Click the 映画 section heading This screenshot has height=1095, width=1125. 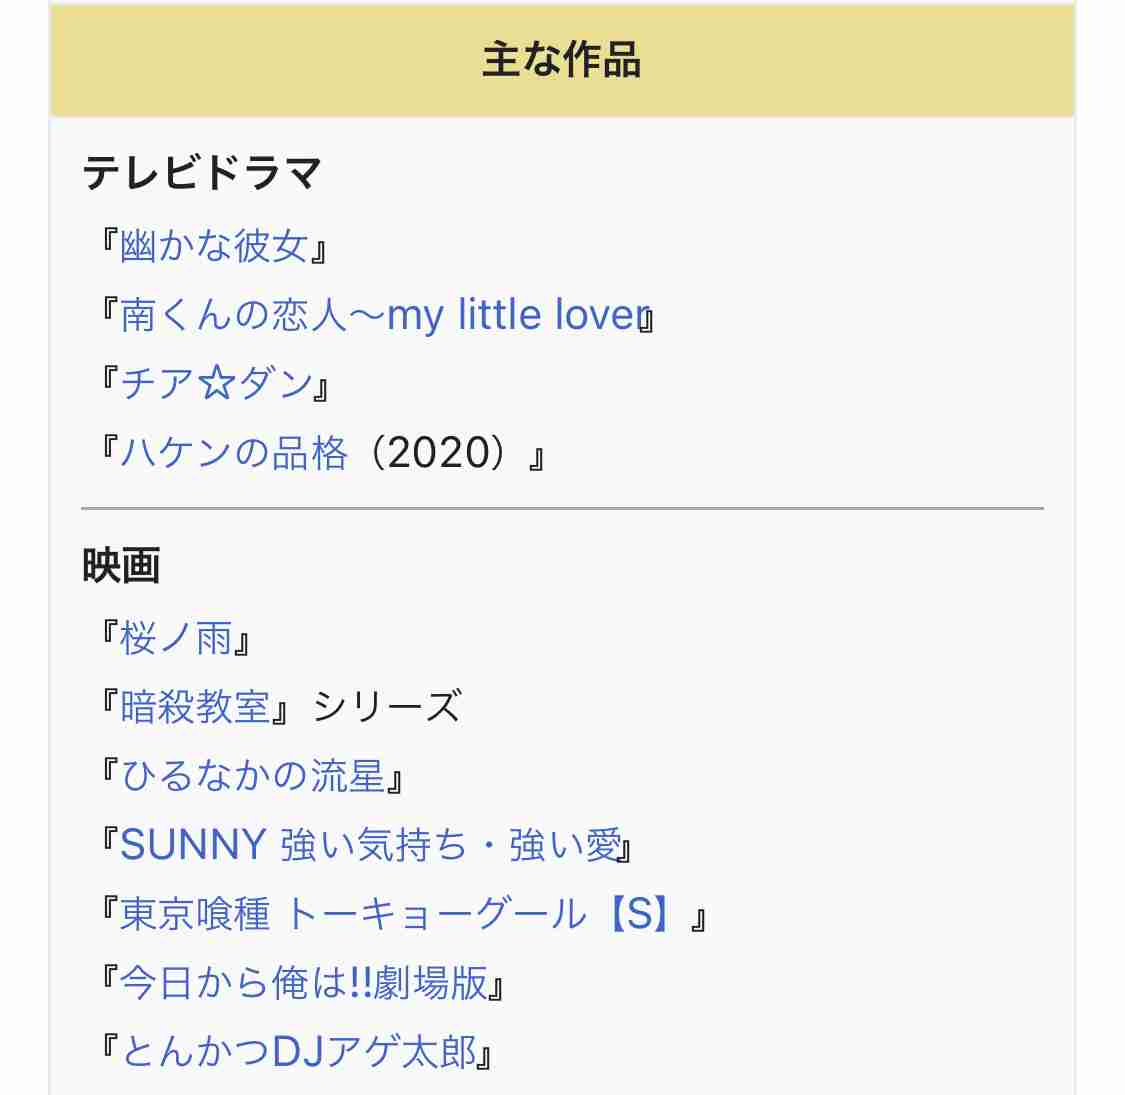pyautogui.click(x=121, y=565)
